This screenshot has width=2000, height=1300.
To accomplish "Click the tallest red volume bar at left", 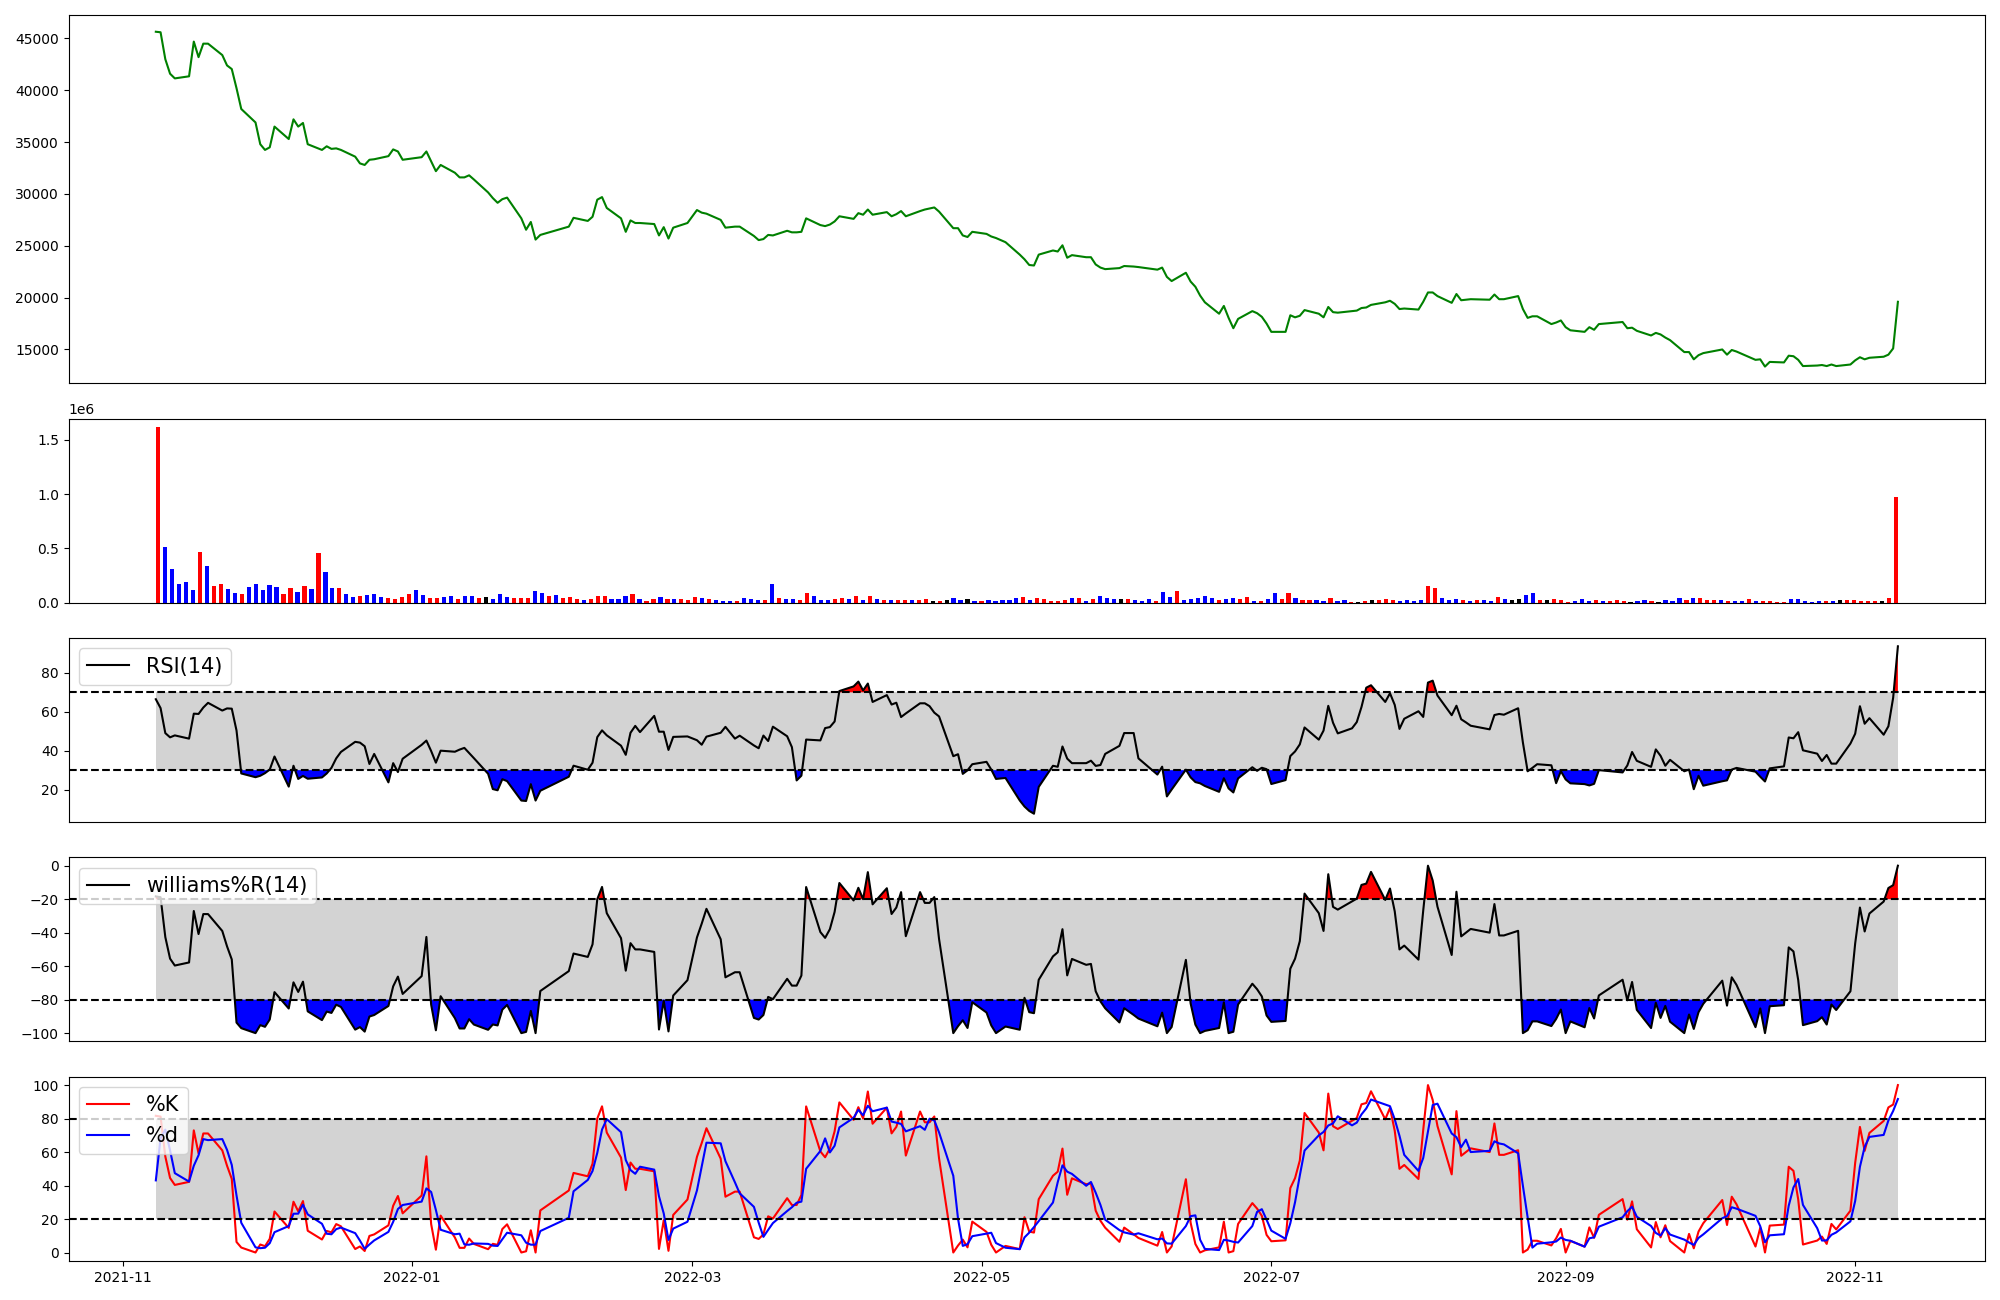I will coord(158,515).
